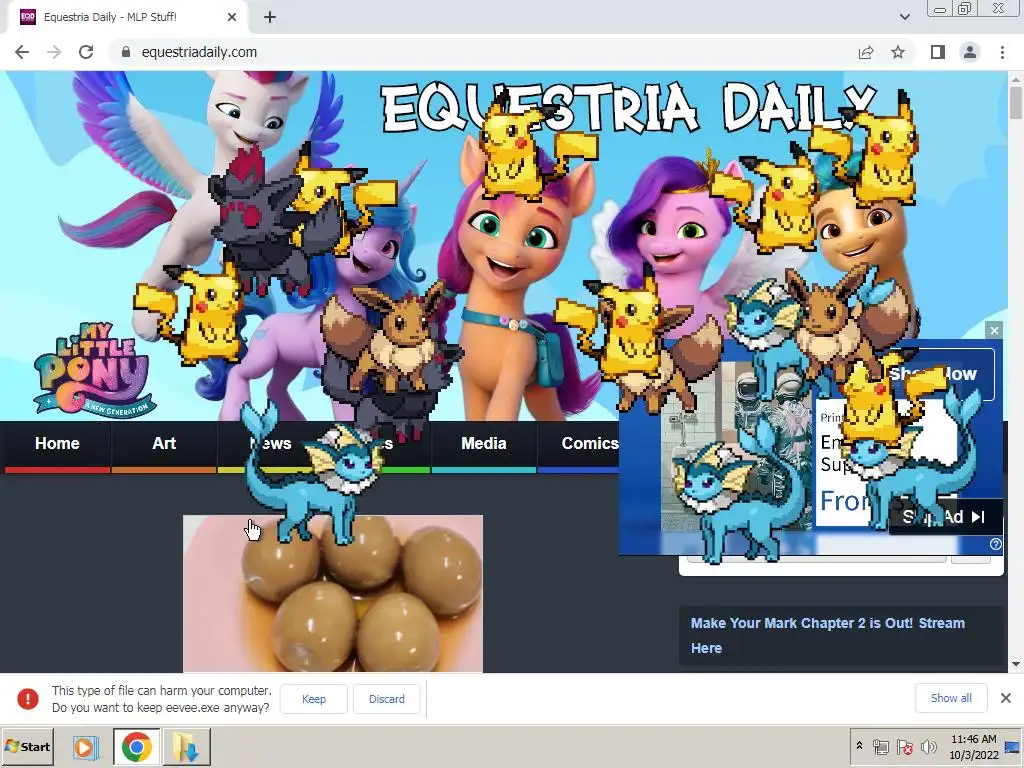Open Make Your Mark Chapter 2 link
This screenshot has height=768, width=1024.
click(827, 635)
